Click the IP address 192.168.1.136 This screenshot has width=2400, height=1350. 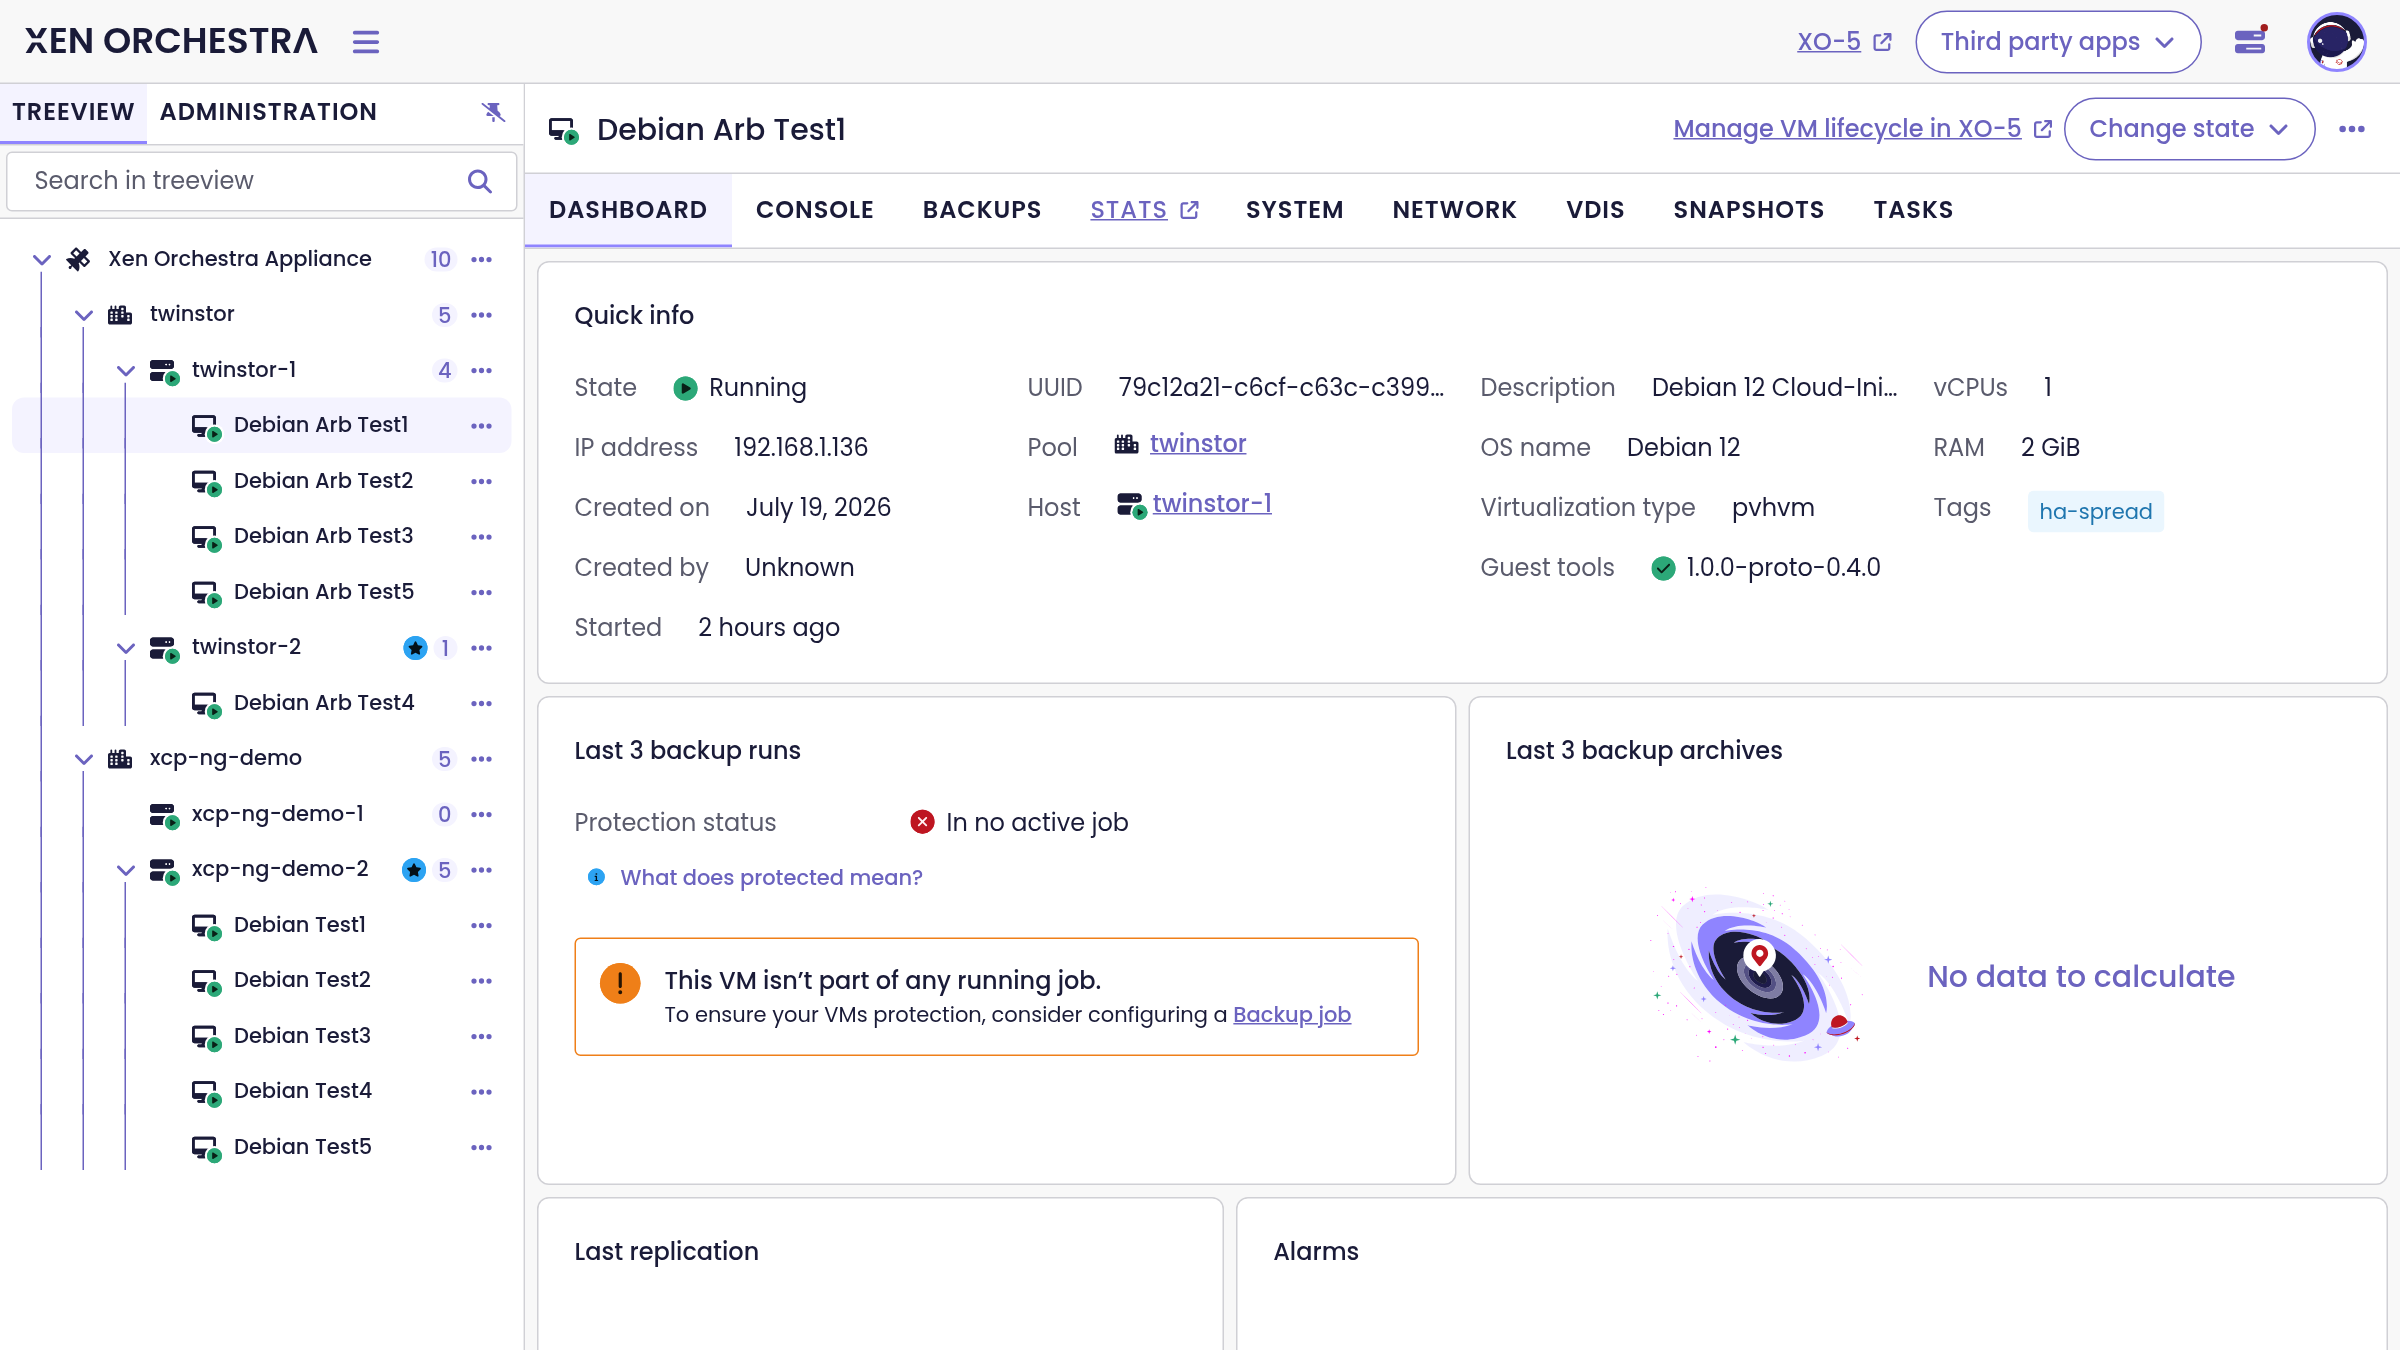click(800, 447)
